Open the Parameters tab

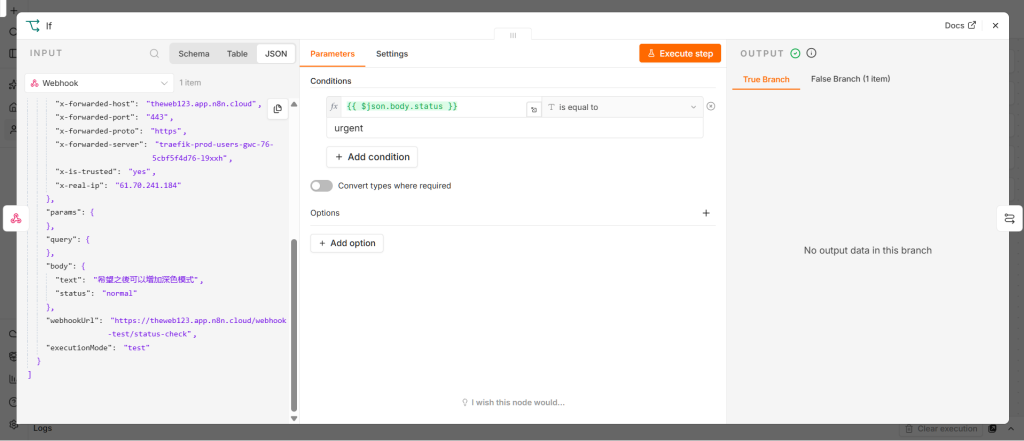tap(332, 54)
